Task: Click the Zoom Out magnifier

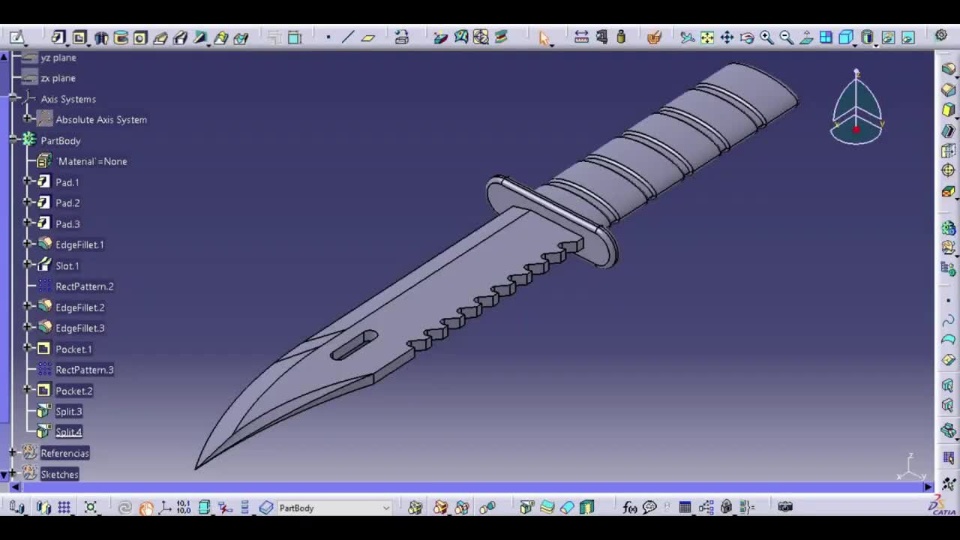Action: click(786, 37)
